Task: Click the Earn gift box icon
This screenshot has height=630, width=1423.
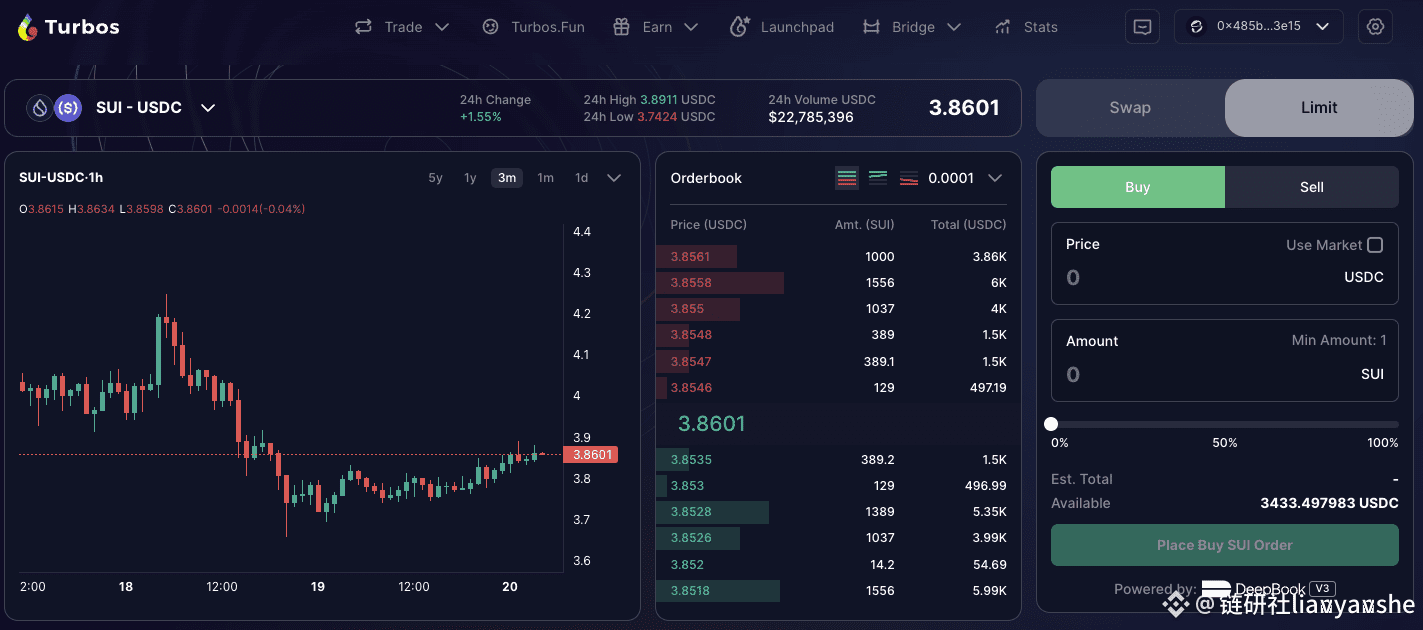Action: pos(621,27)
